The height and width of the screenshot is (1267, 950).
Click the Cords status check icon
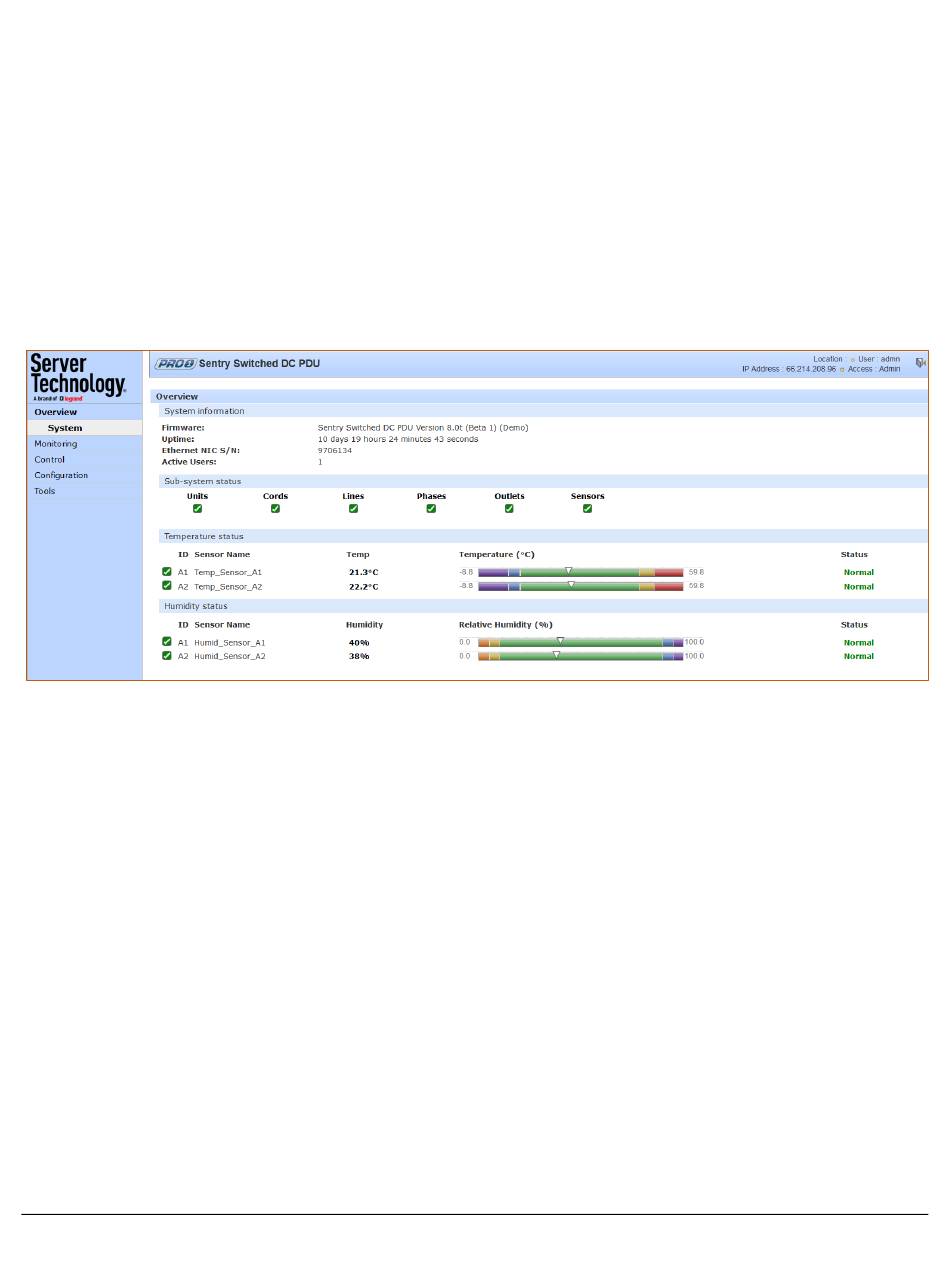point(275,509)
